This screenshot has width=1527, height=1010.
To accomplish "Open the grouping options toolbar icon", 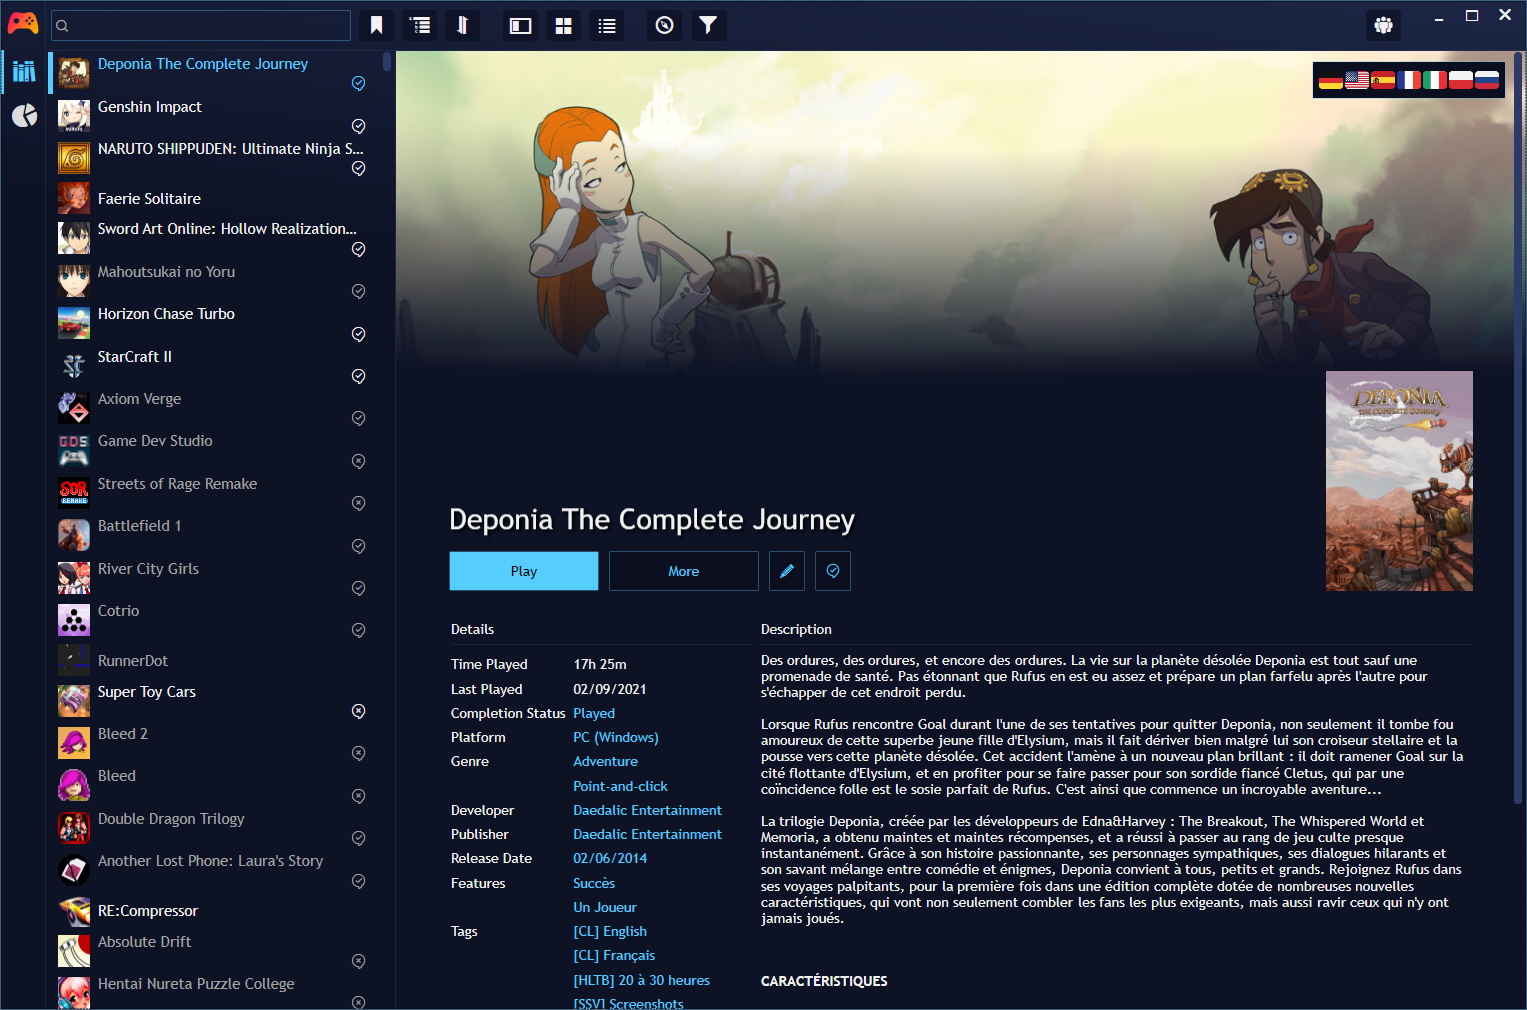I will (x=420, y=25).
